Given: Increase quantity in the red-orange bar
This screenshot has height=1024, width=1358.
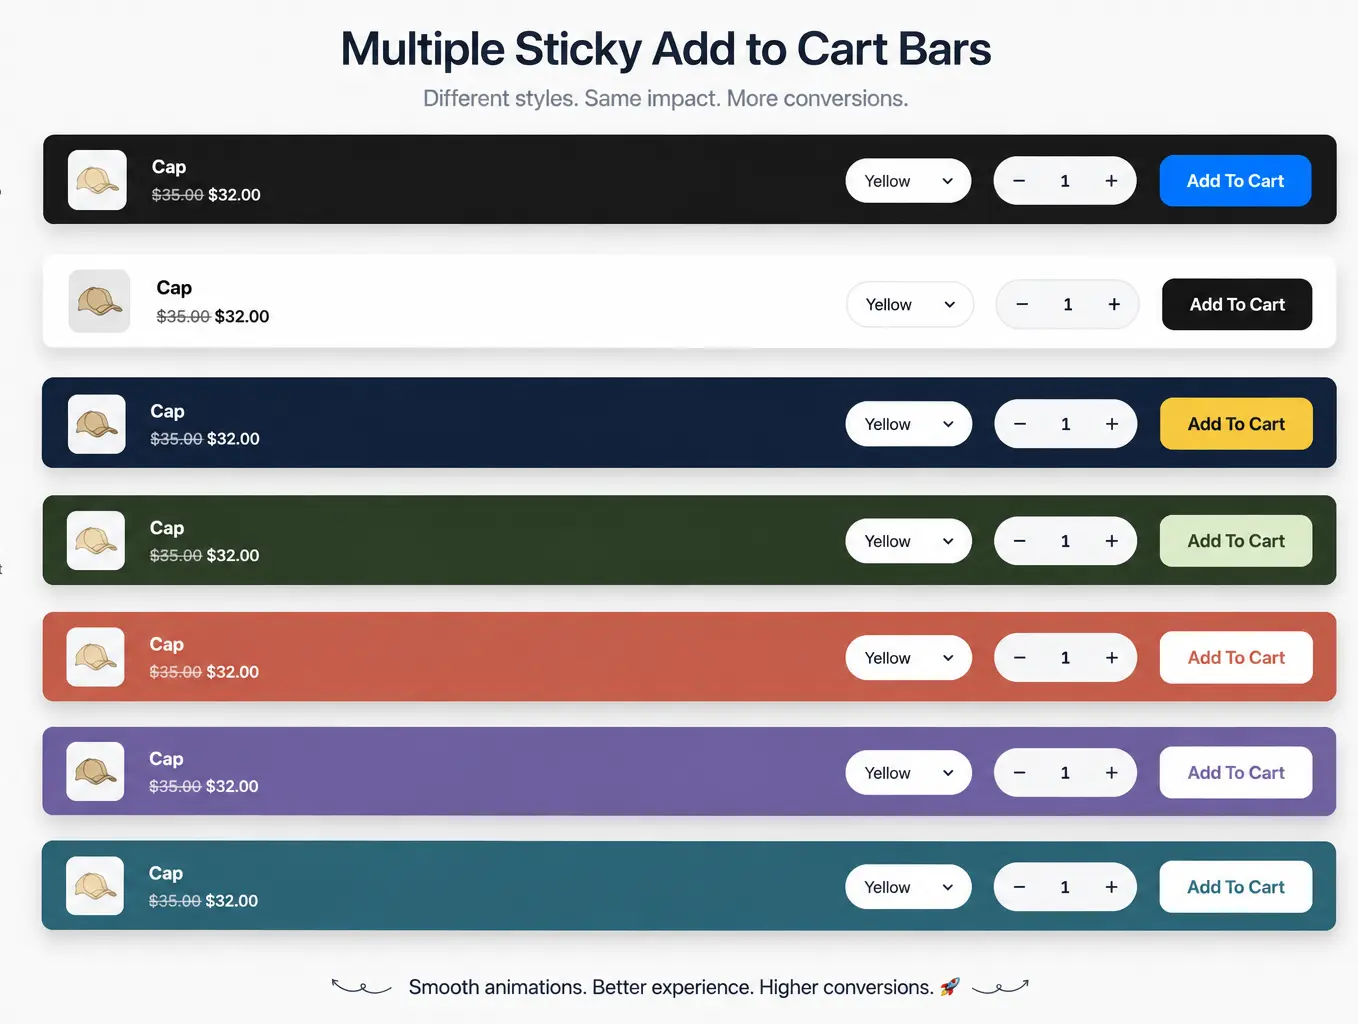Looking at the screenshot, I should pos(1111,658).
